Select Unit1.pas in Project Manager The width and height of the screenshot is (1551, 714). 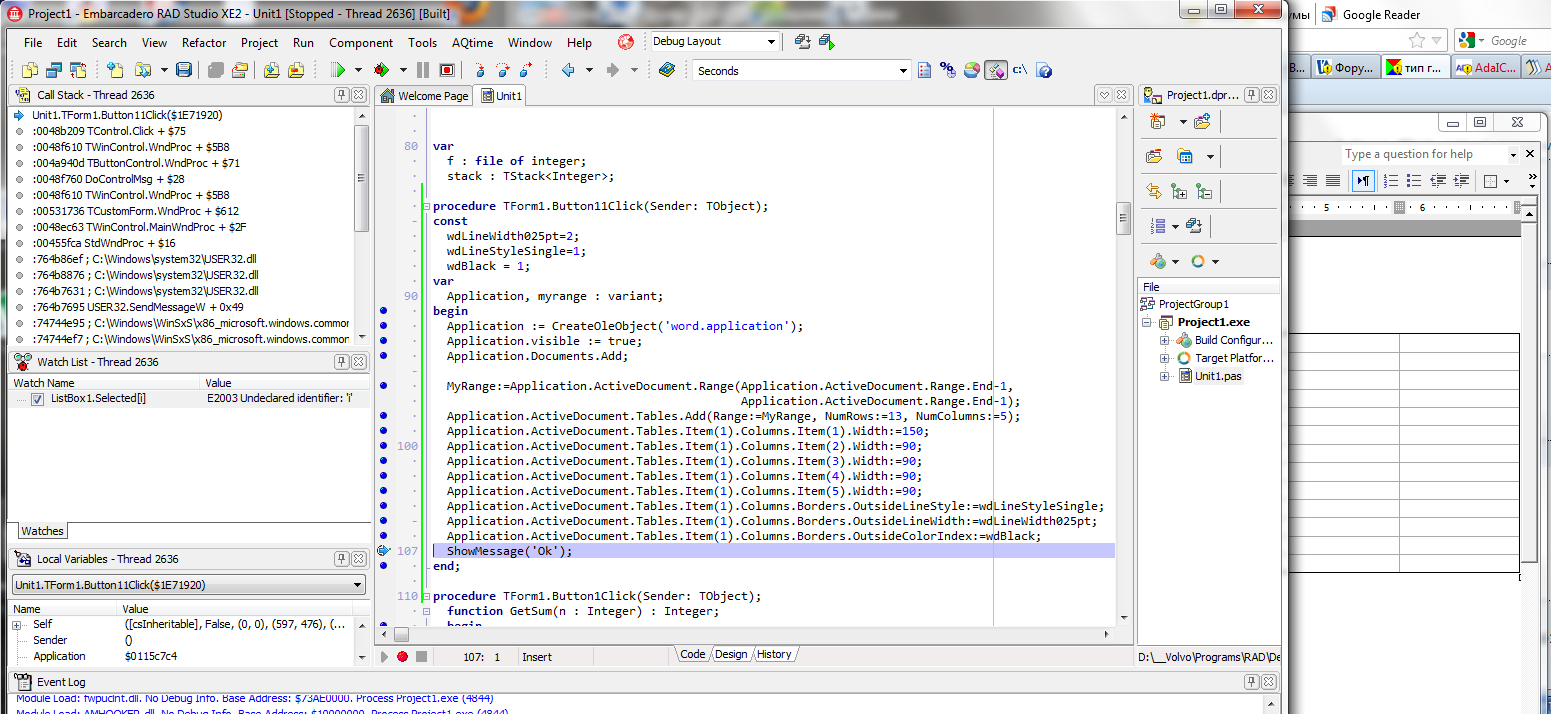point(1218,376)
